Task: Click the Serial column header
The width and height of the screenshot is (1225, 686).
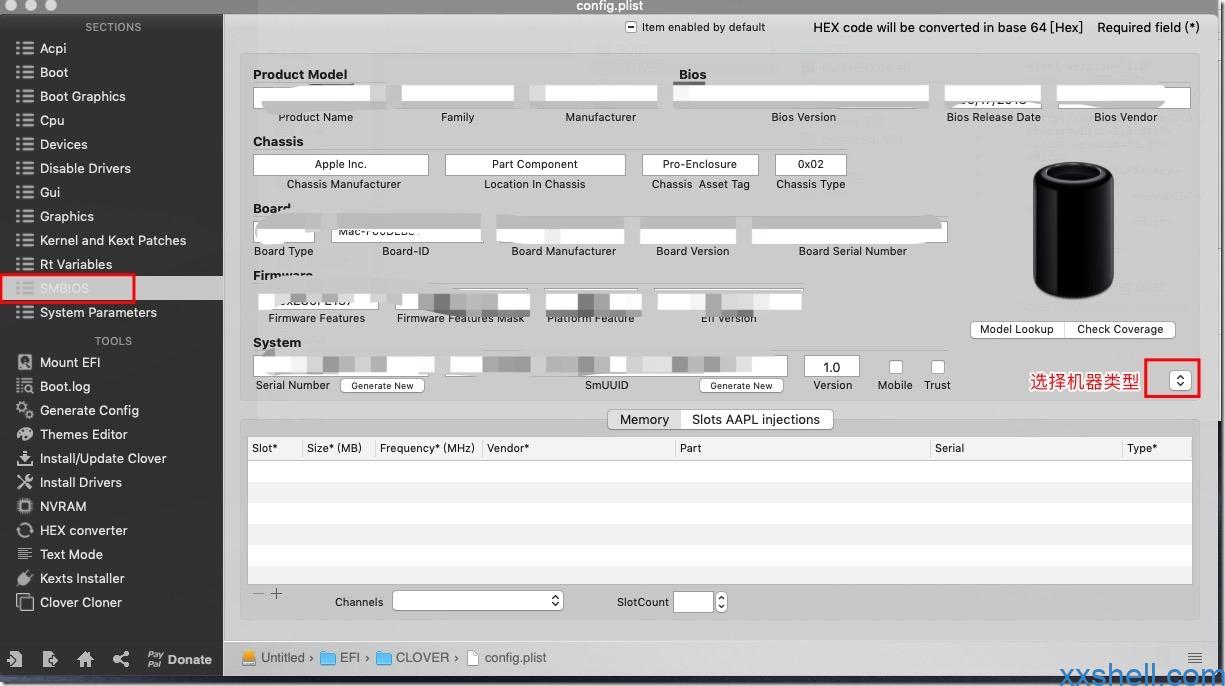Action: coord(1026,448)
